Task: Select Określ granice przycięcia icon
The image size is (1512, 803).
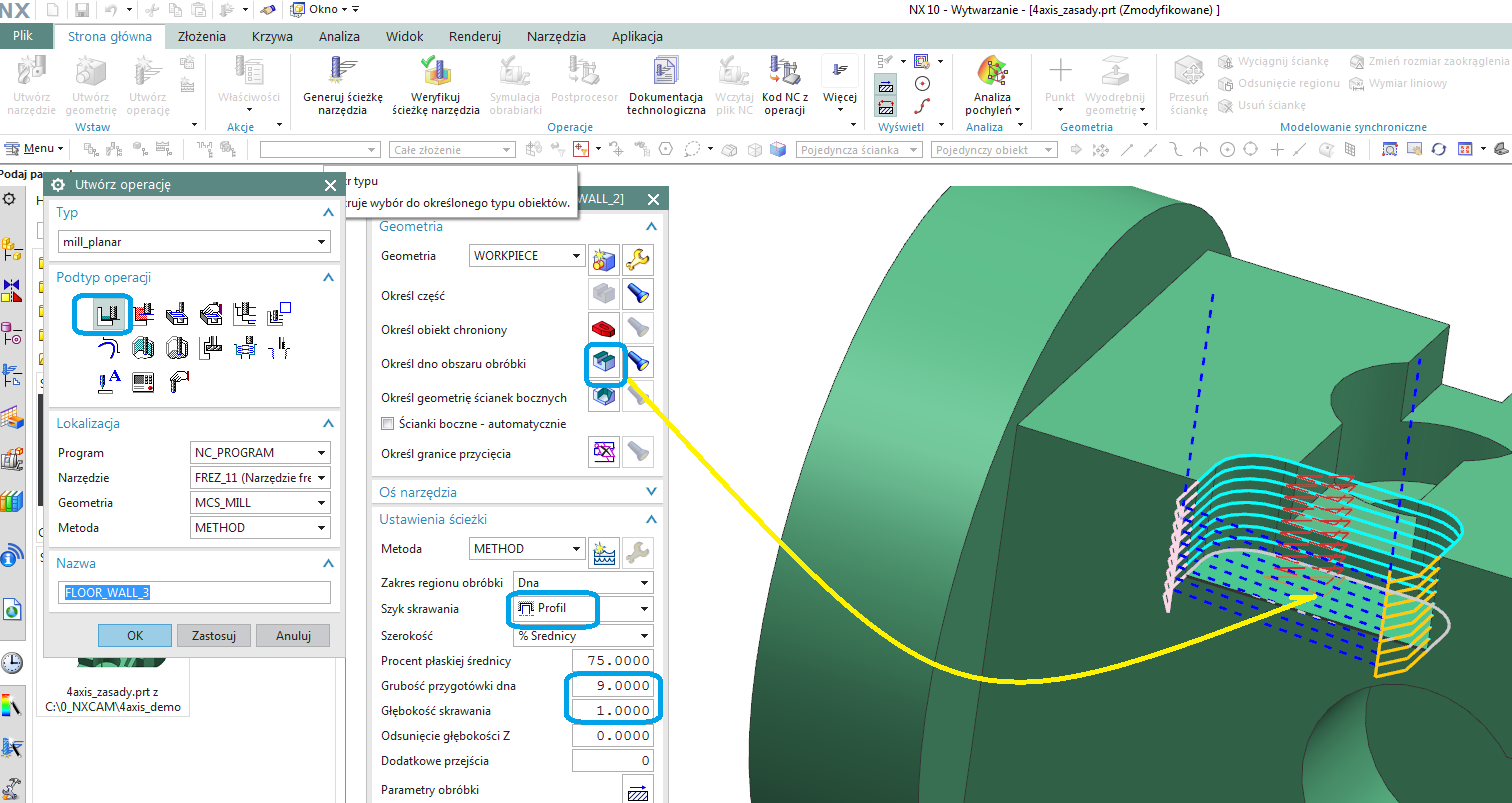Action: click(x=603, y=453)
